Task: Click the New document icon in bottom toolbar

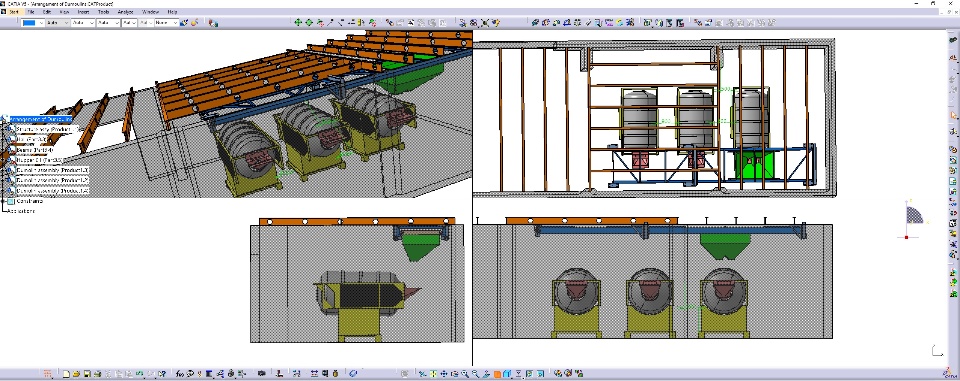Action: pyautogui.click(x=67, y=373)
